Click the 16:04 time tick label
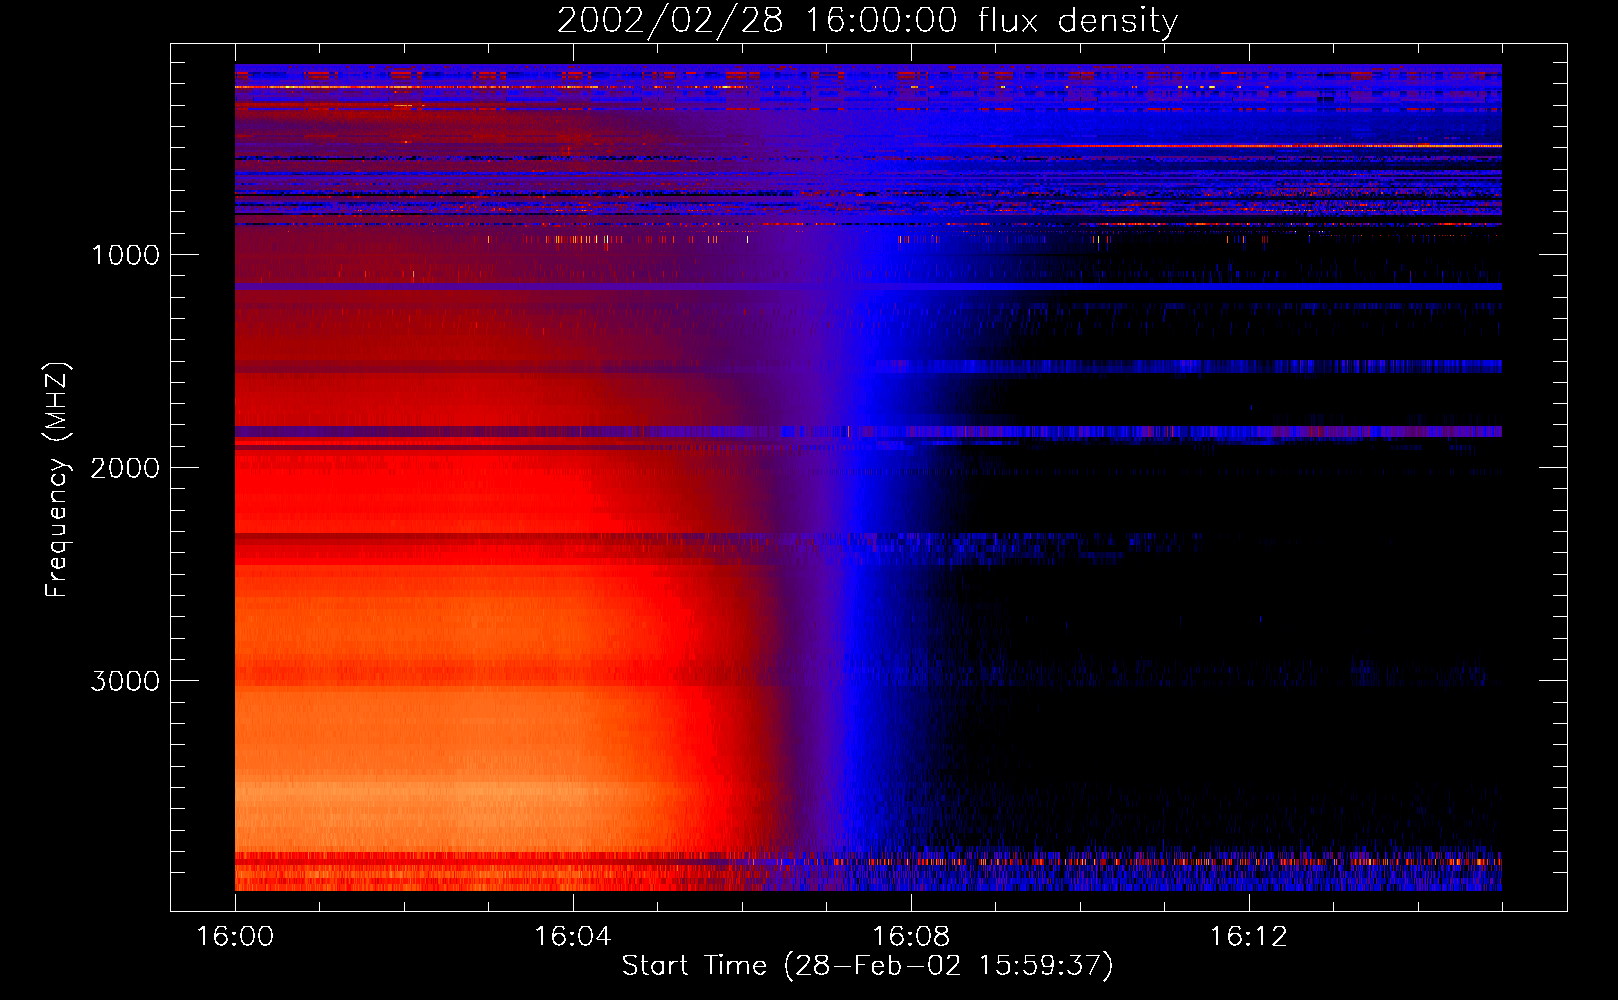The image size is (1618, 1000). pos(572,937)
